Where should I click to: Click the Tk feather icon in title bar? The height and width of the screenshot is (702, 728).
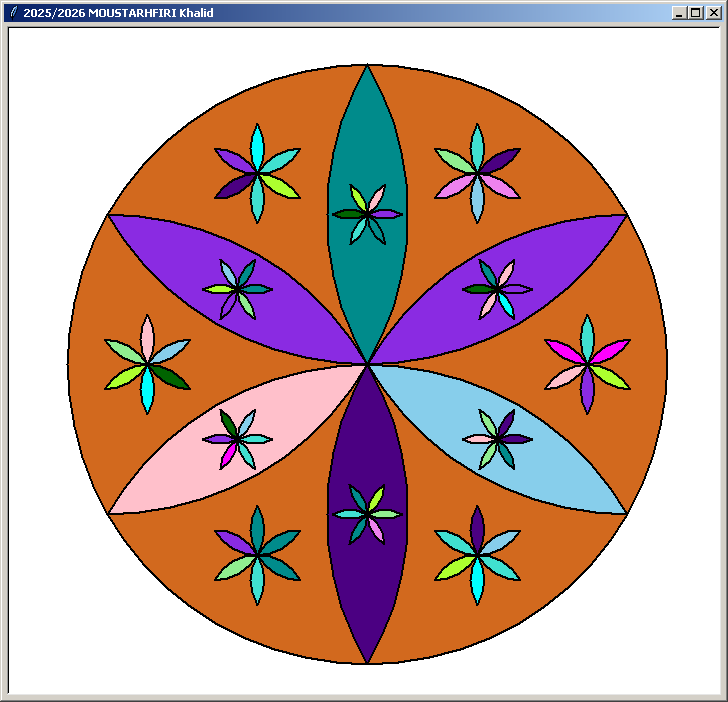point(13,13)
